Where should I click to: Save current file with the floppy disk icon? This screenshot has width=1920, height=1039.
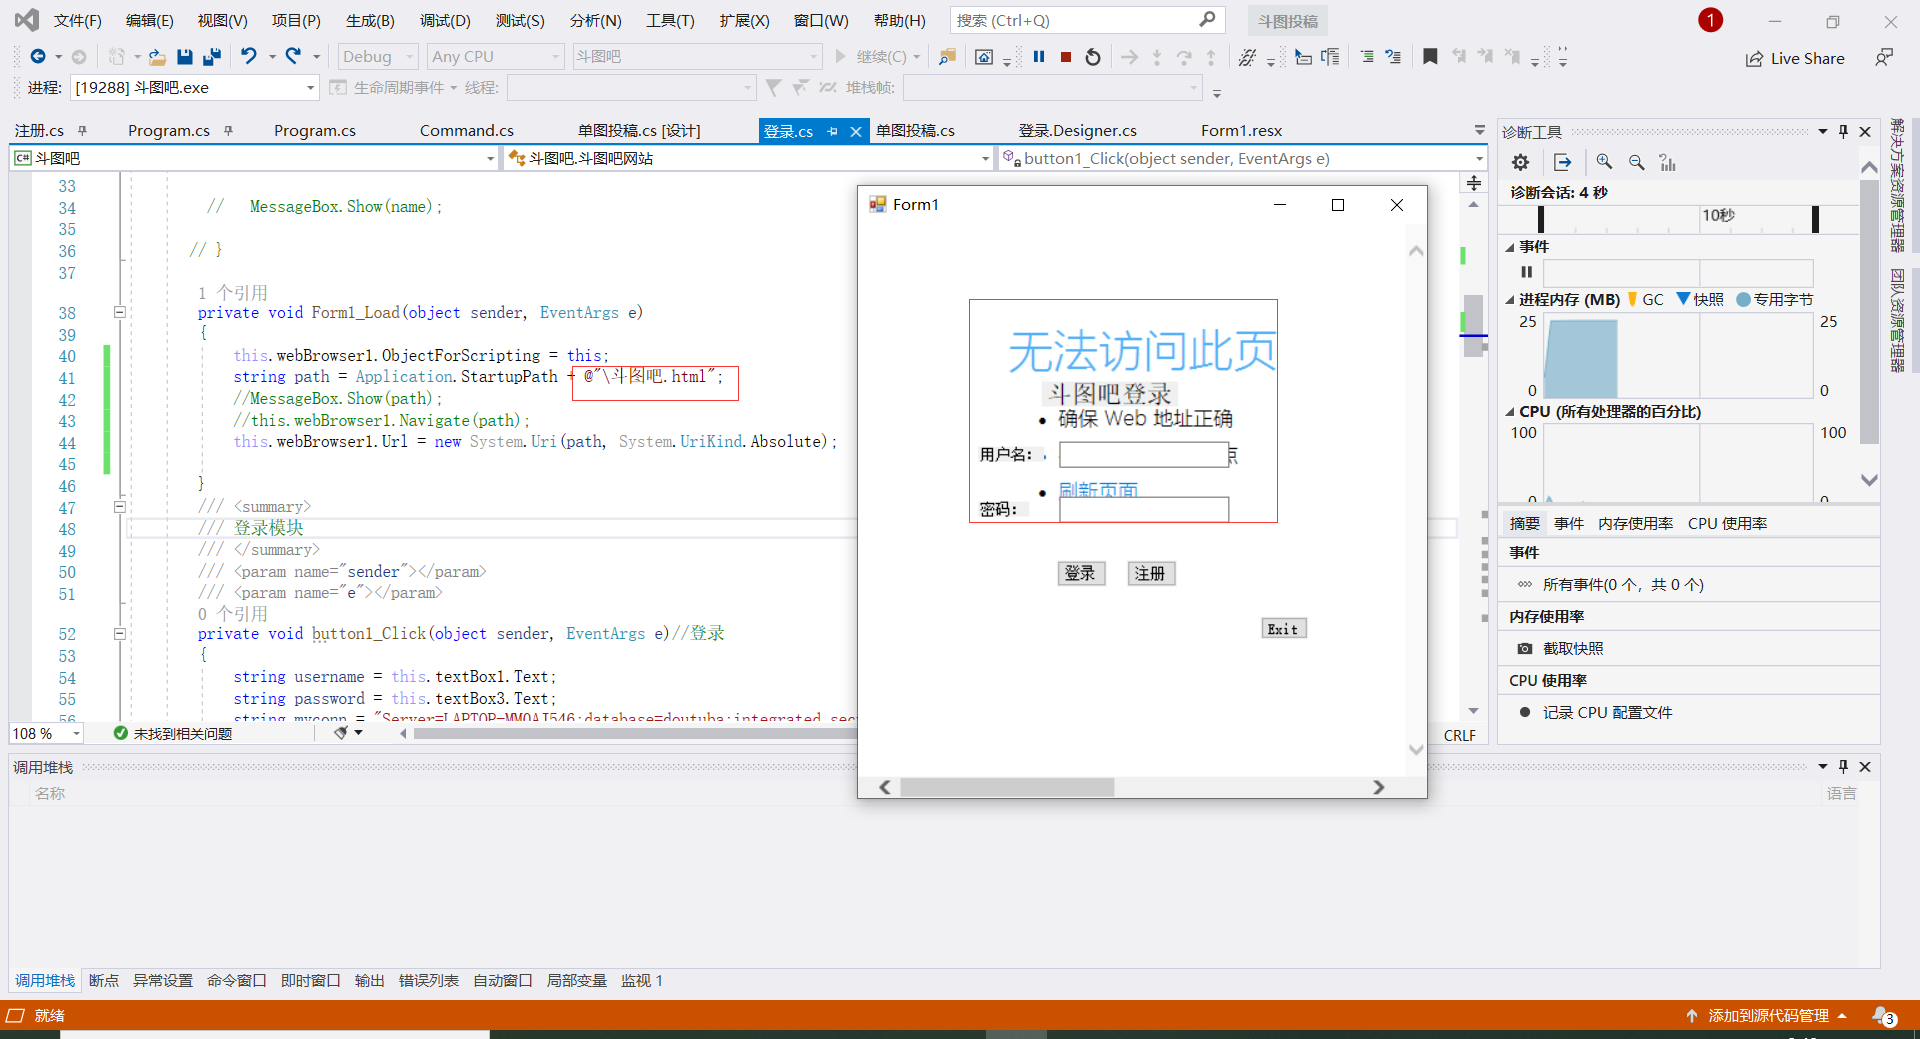184,57
